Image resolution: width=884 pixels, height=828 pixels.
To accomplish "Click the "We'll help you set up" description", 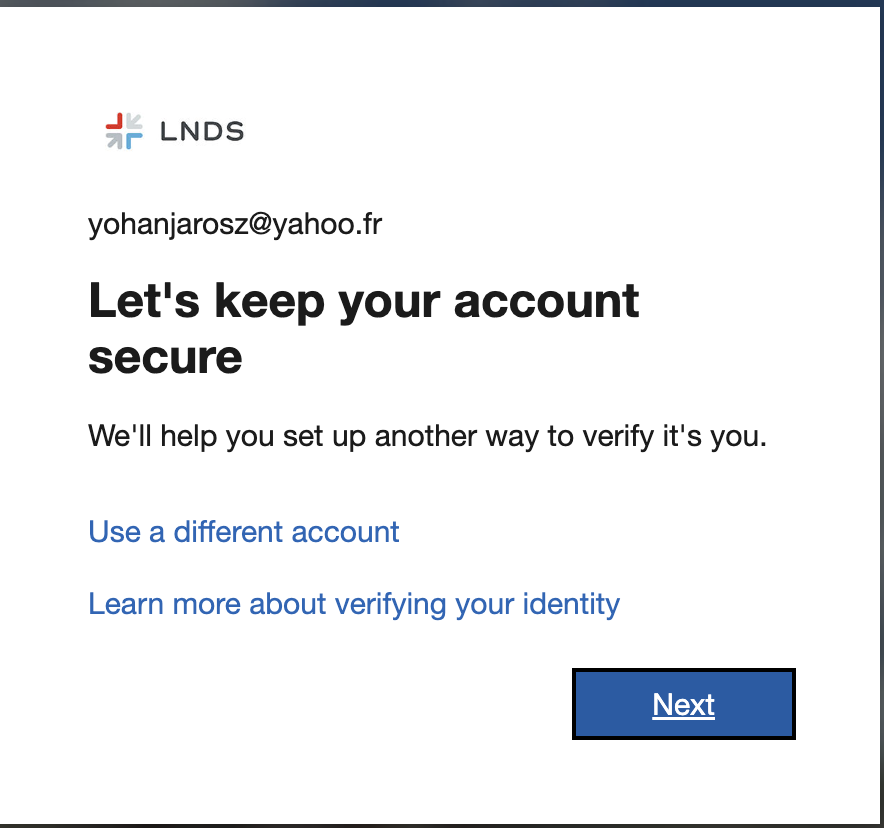I will coord(427,436).
